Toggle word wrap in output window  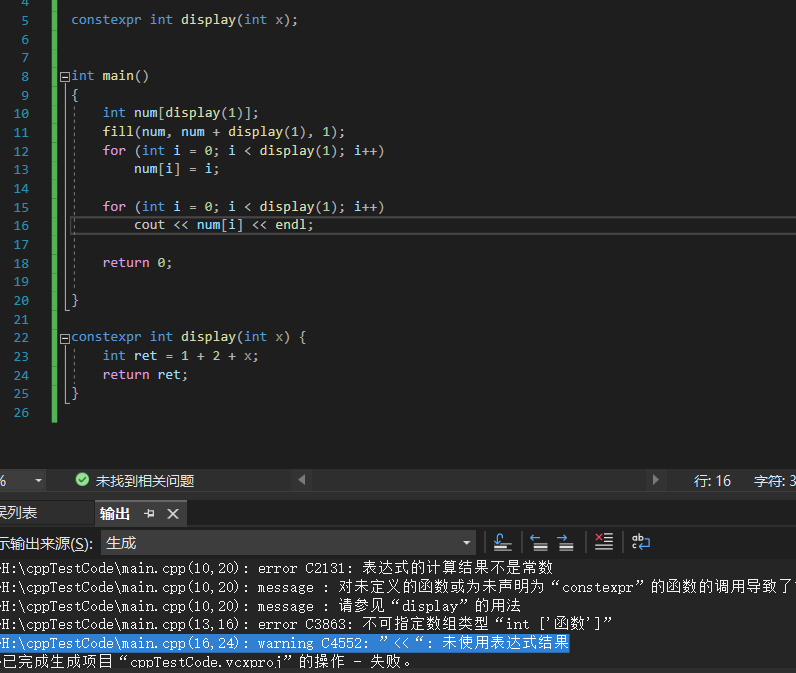(x=641, y=542)
